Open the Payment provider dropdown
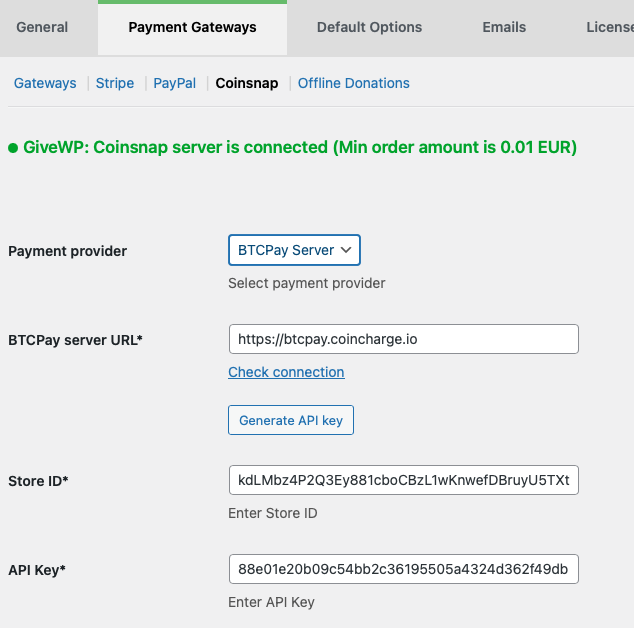This screenshot has height=628, width=634. 294,250
